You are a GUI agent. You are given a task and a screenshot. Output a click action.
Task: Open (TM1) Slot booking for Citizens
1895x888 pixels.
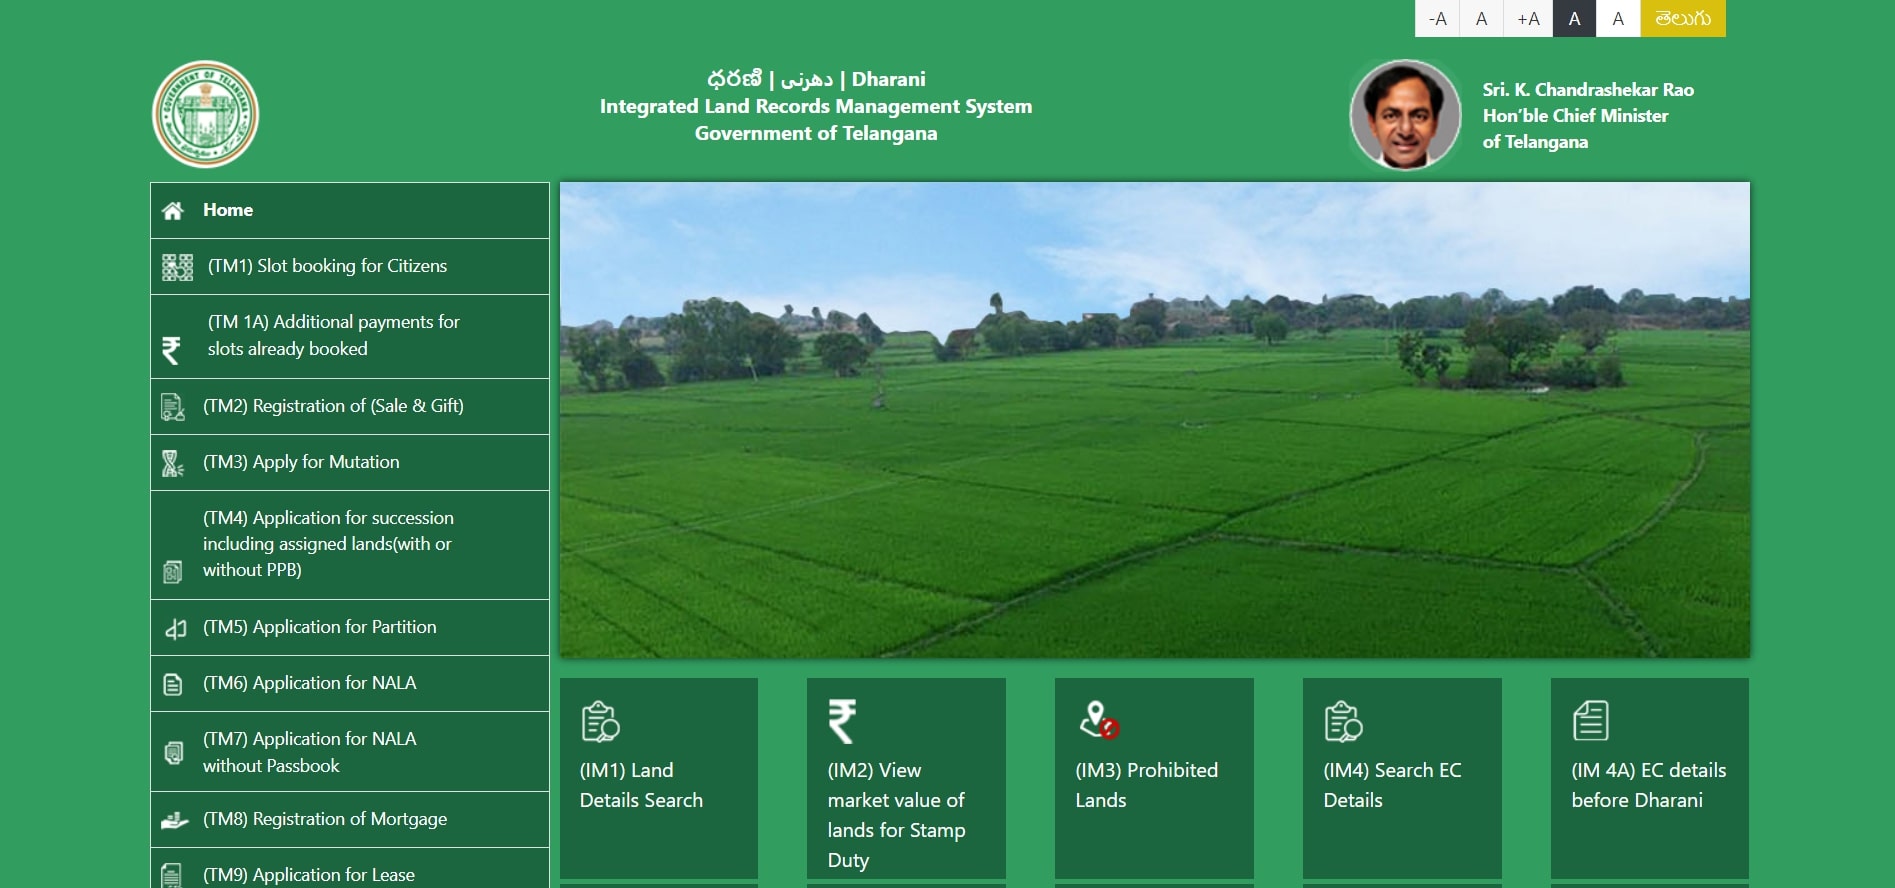point(350,266)
